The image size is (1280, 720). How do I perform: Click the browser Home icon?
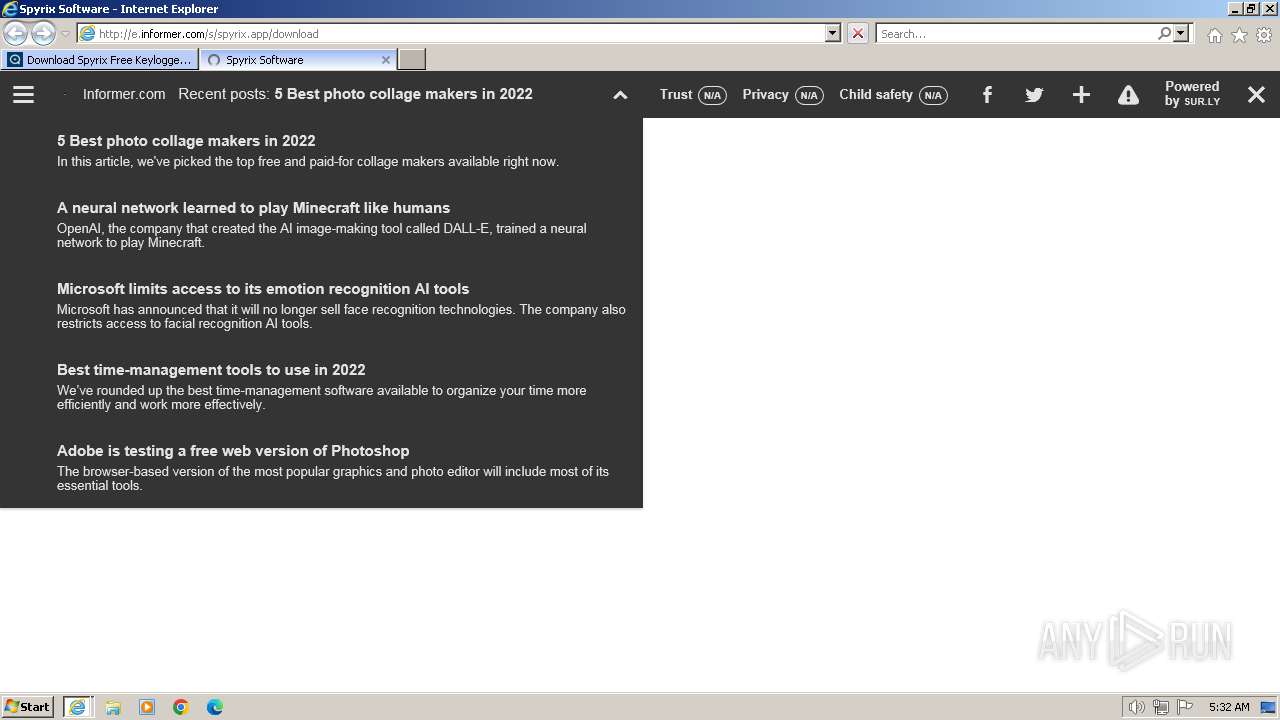pyautogui.click(x=1214, y=35)
